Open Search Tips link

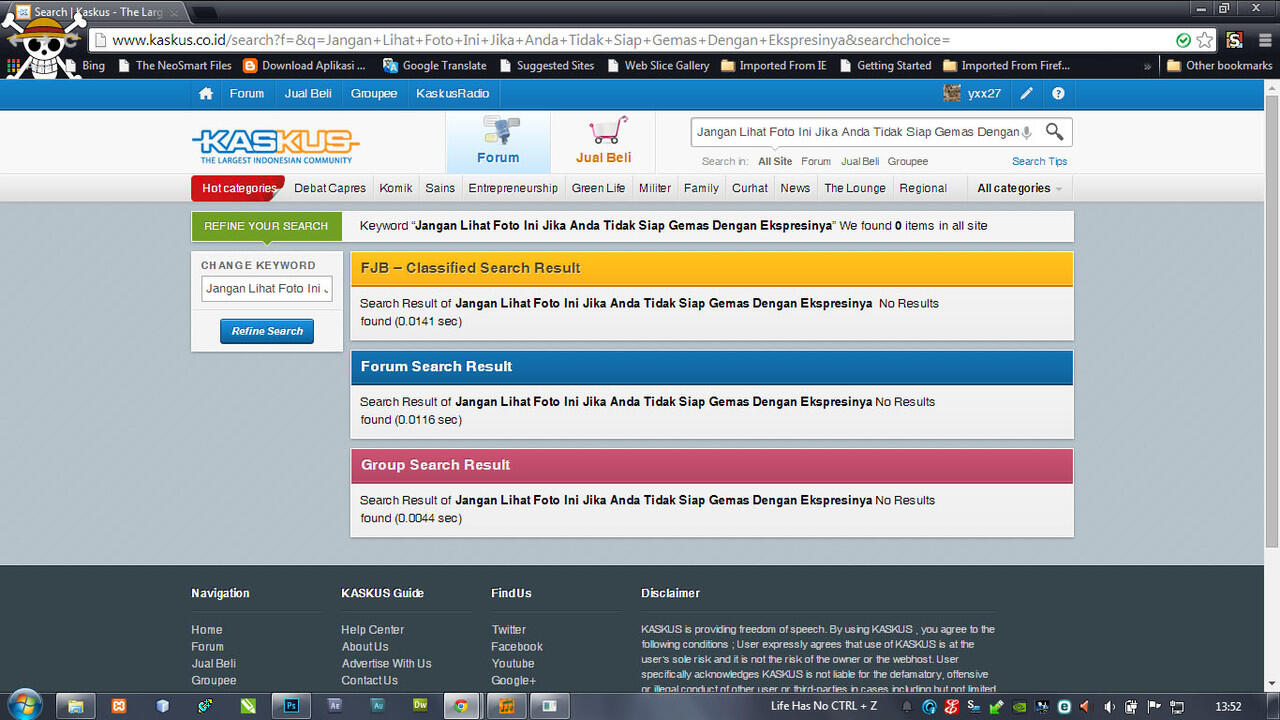[1039, 161]
